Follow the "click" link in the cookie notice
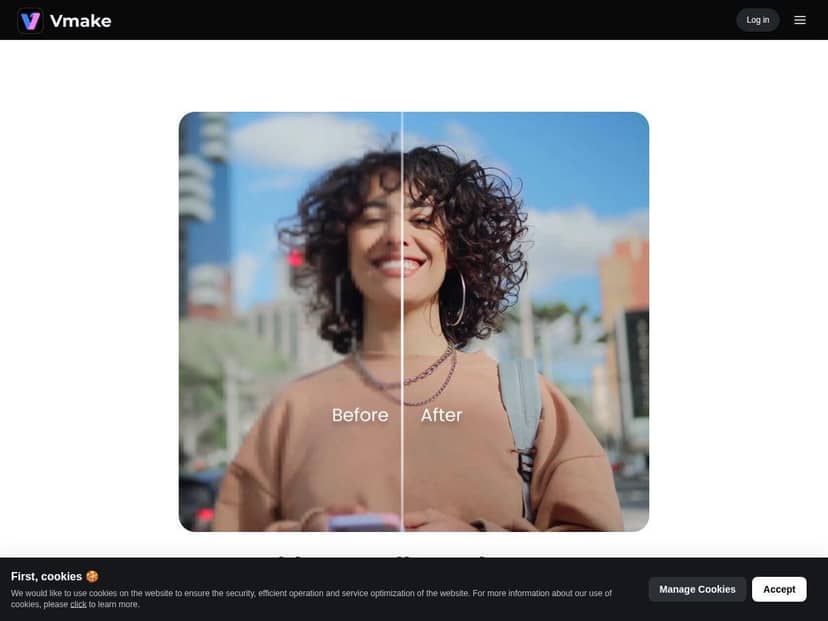This screenshot has height=621, width=828. (78, 604)
